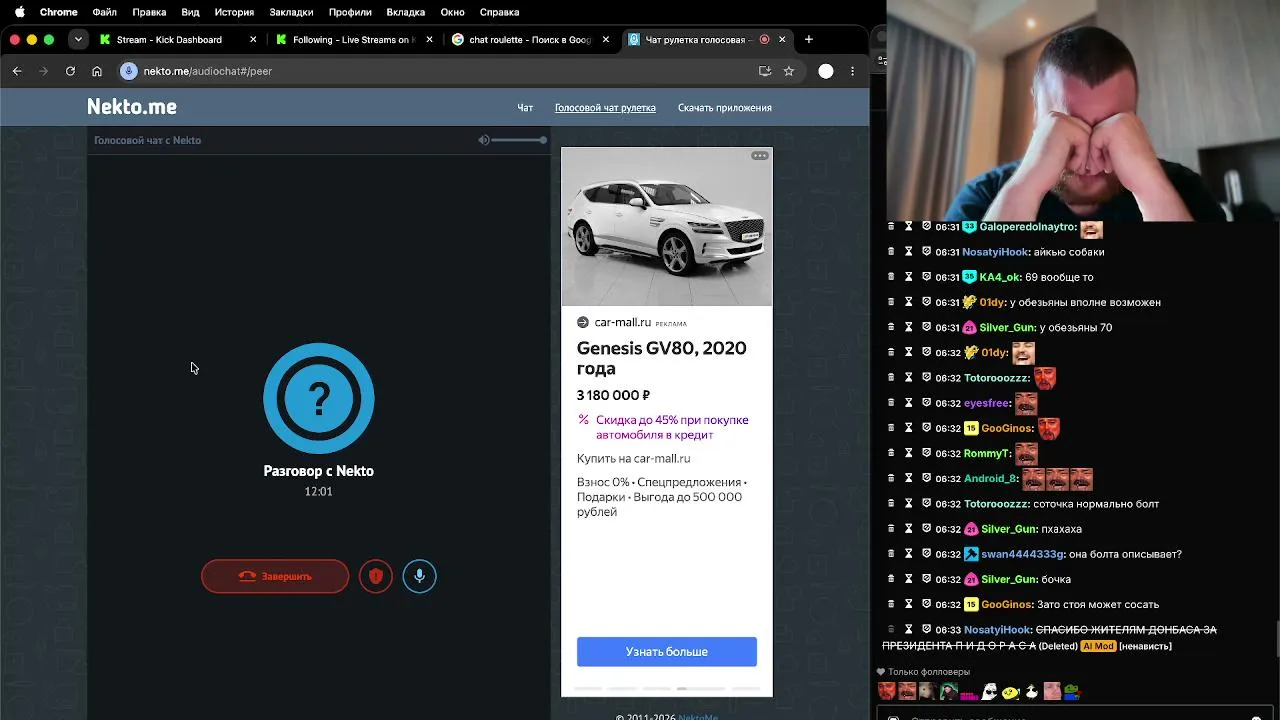Bookmark this page with the star
This screenshot has width=1280, height=720.
click(789, 71)
